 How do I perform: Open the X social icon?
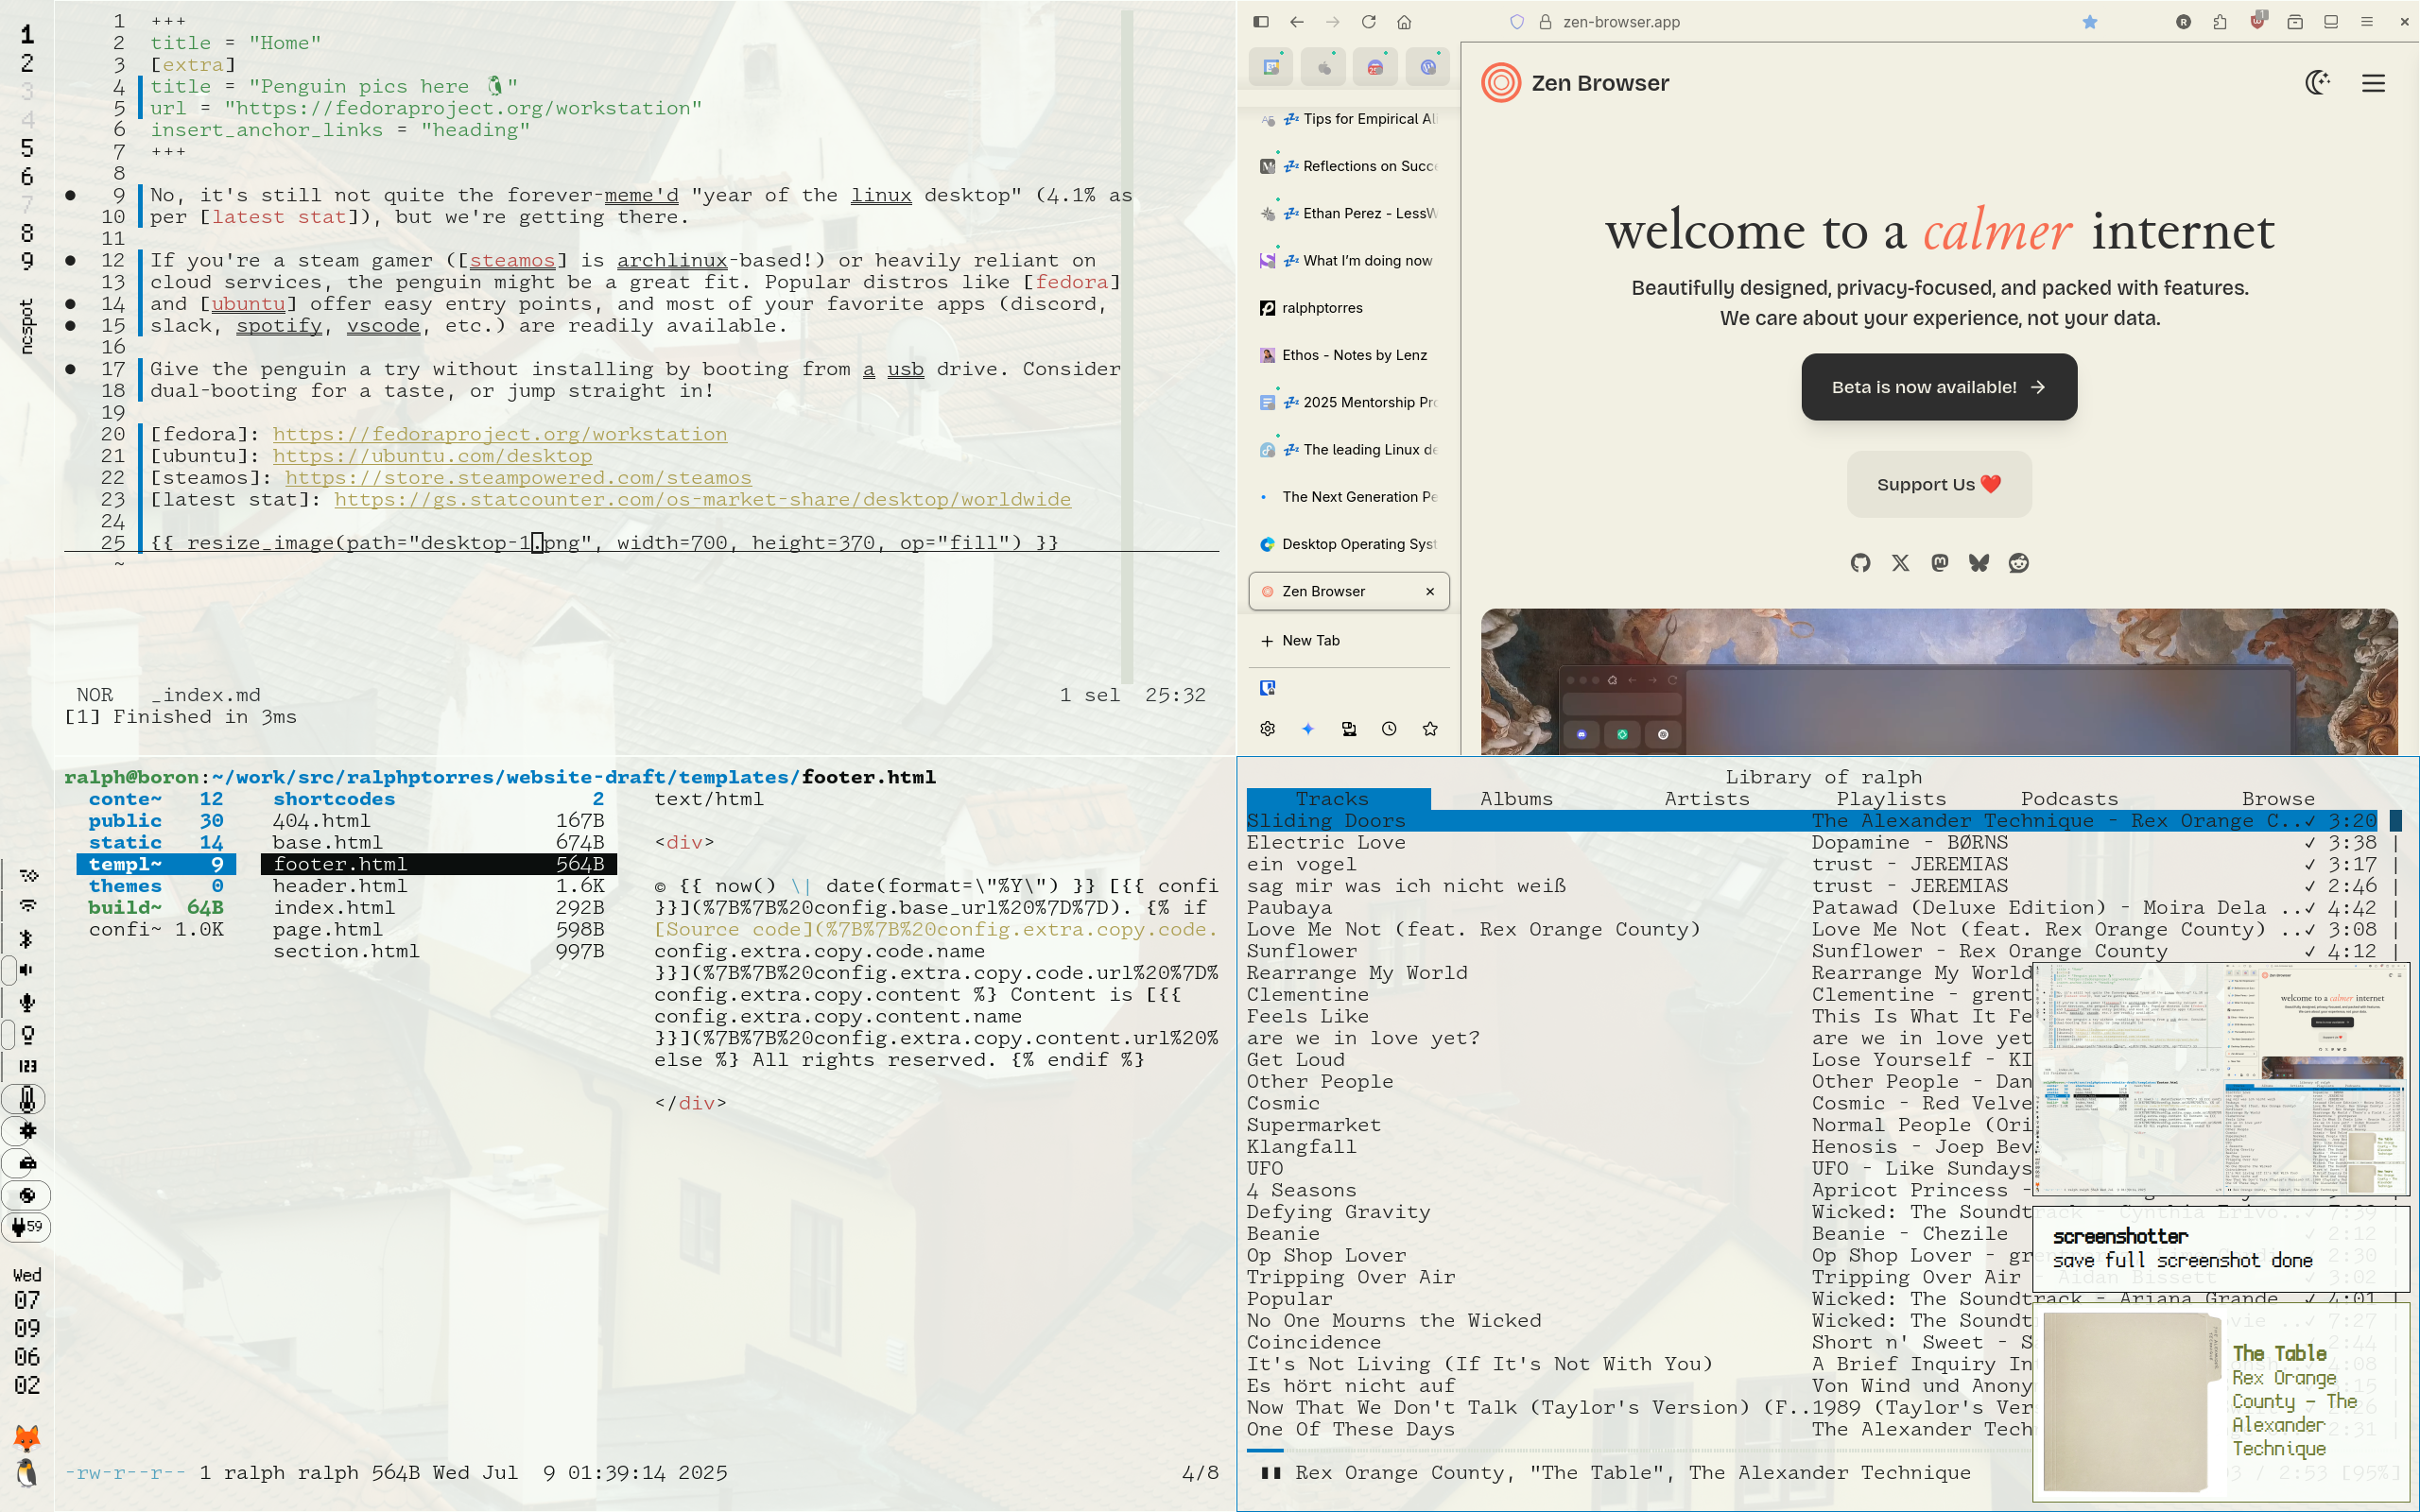tap(1900, 563)
